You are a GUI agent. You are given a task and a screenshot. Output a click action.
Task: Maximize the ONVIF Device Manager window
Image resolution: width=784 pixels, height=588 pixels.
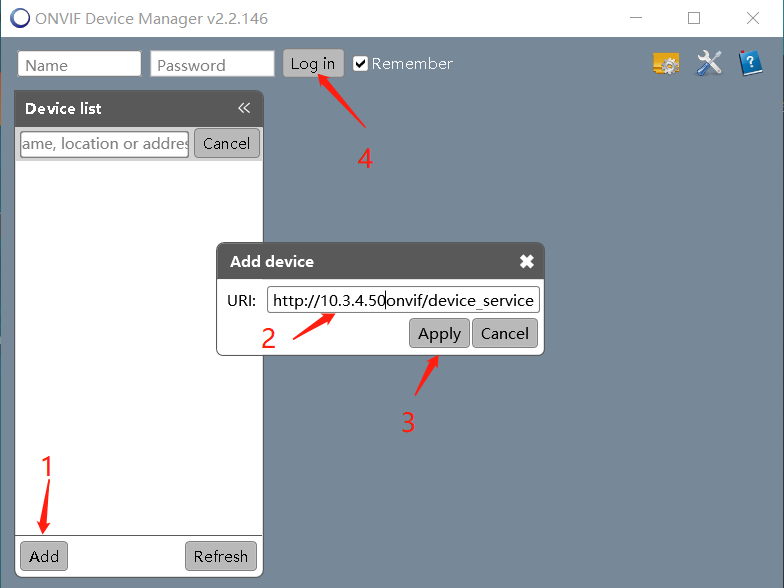point(694,18)
